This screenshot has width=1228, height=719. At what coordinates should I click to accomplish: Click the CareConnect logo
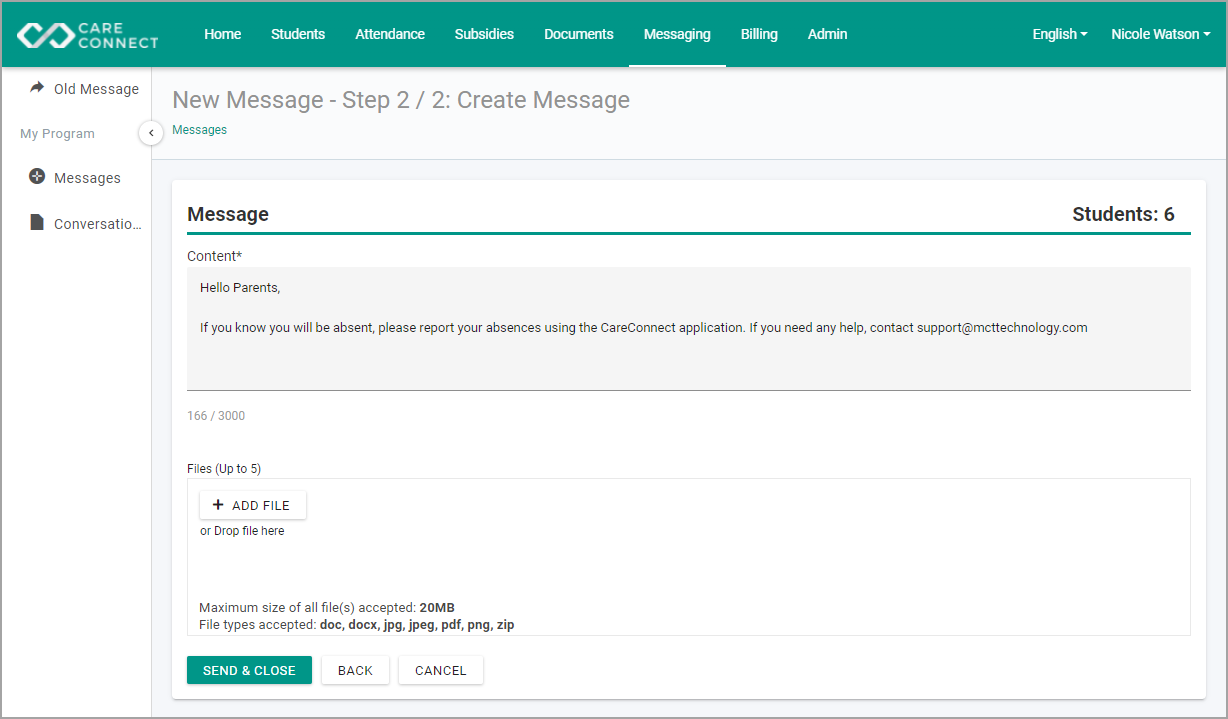tap(88, 34)
